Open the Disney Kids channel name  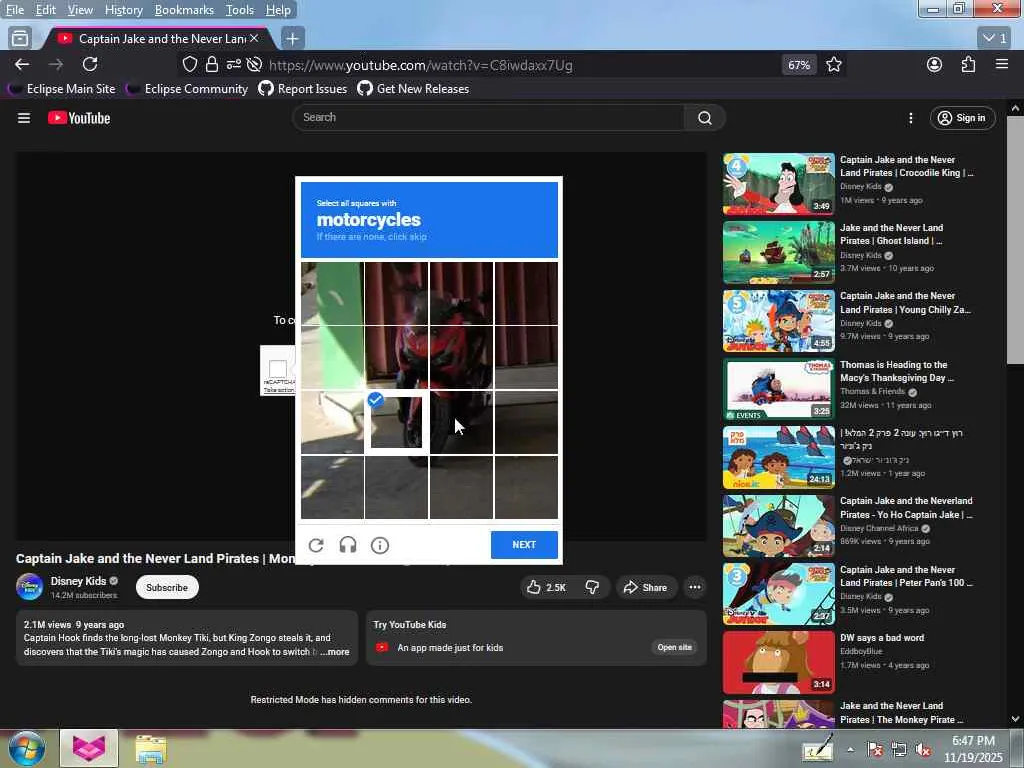pos(78,581)
